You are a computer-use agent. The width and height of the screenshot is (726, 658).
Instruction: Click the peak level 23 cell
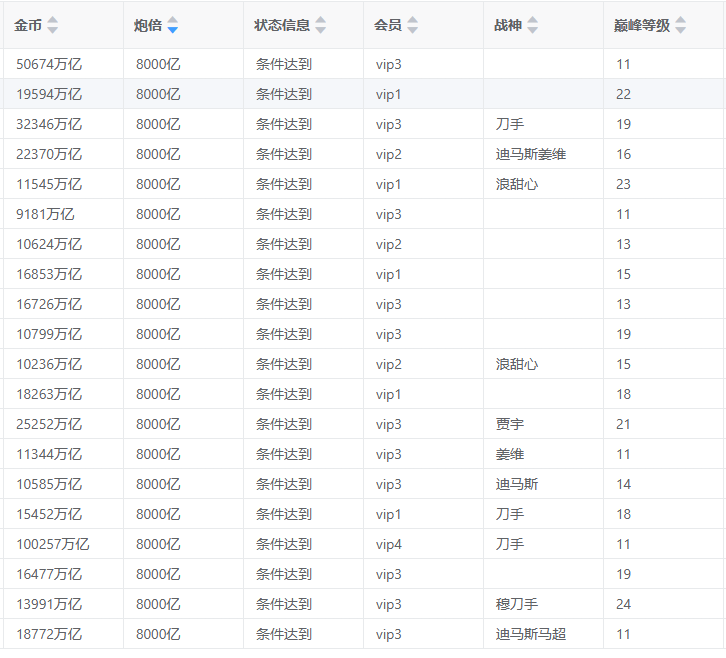(624, 184)
